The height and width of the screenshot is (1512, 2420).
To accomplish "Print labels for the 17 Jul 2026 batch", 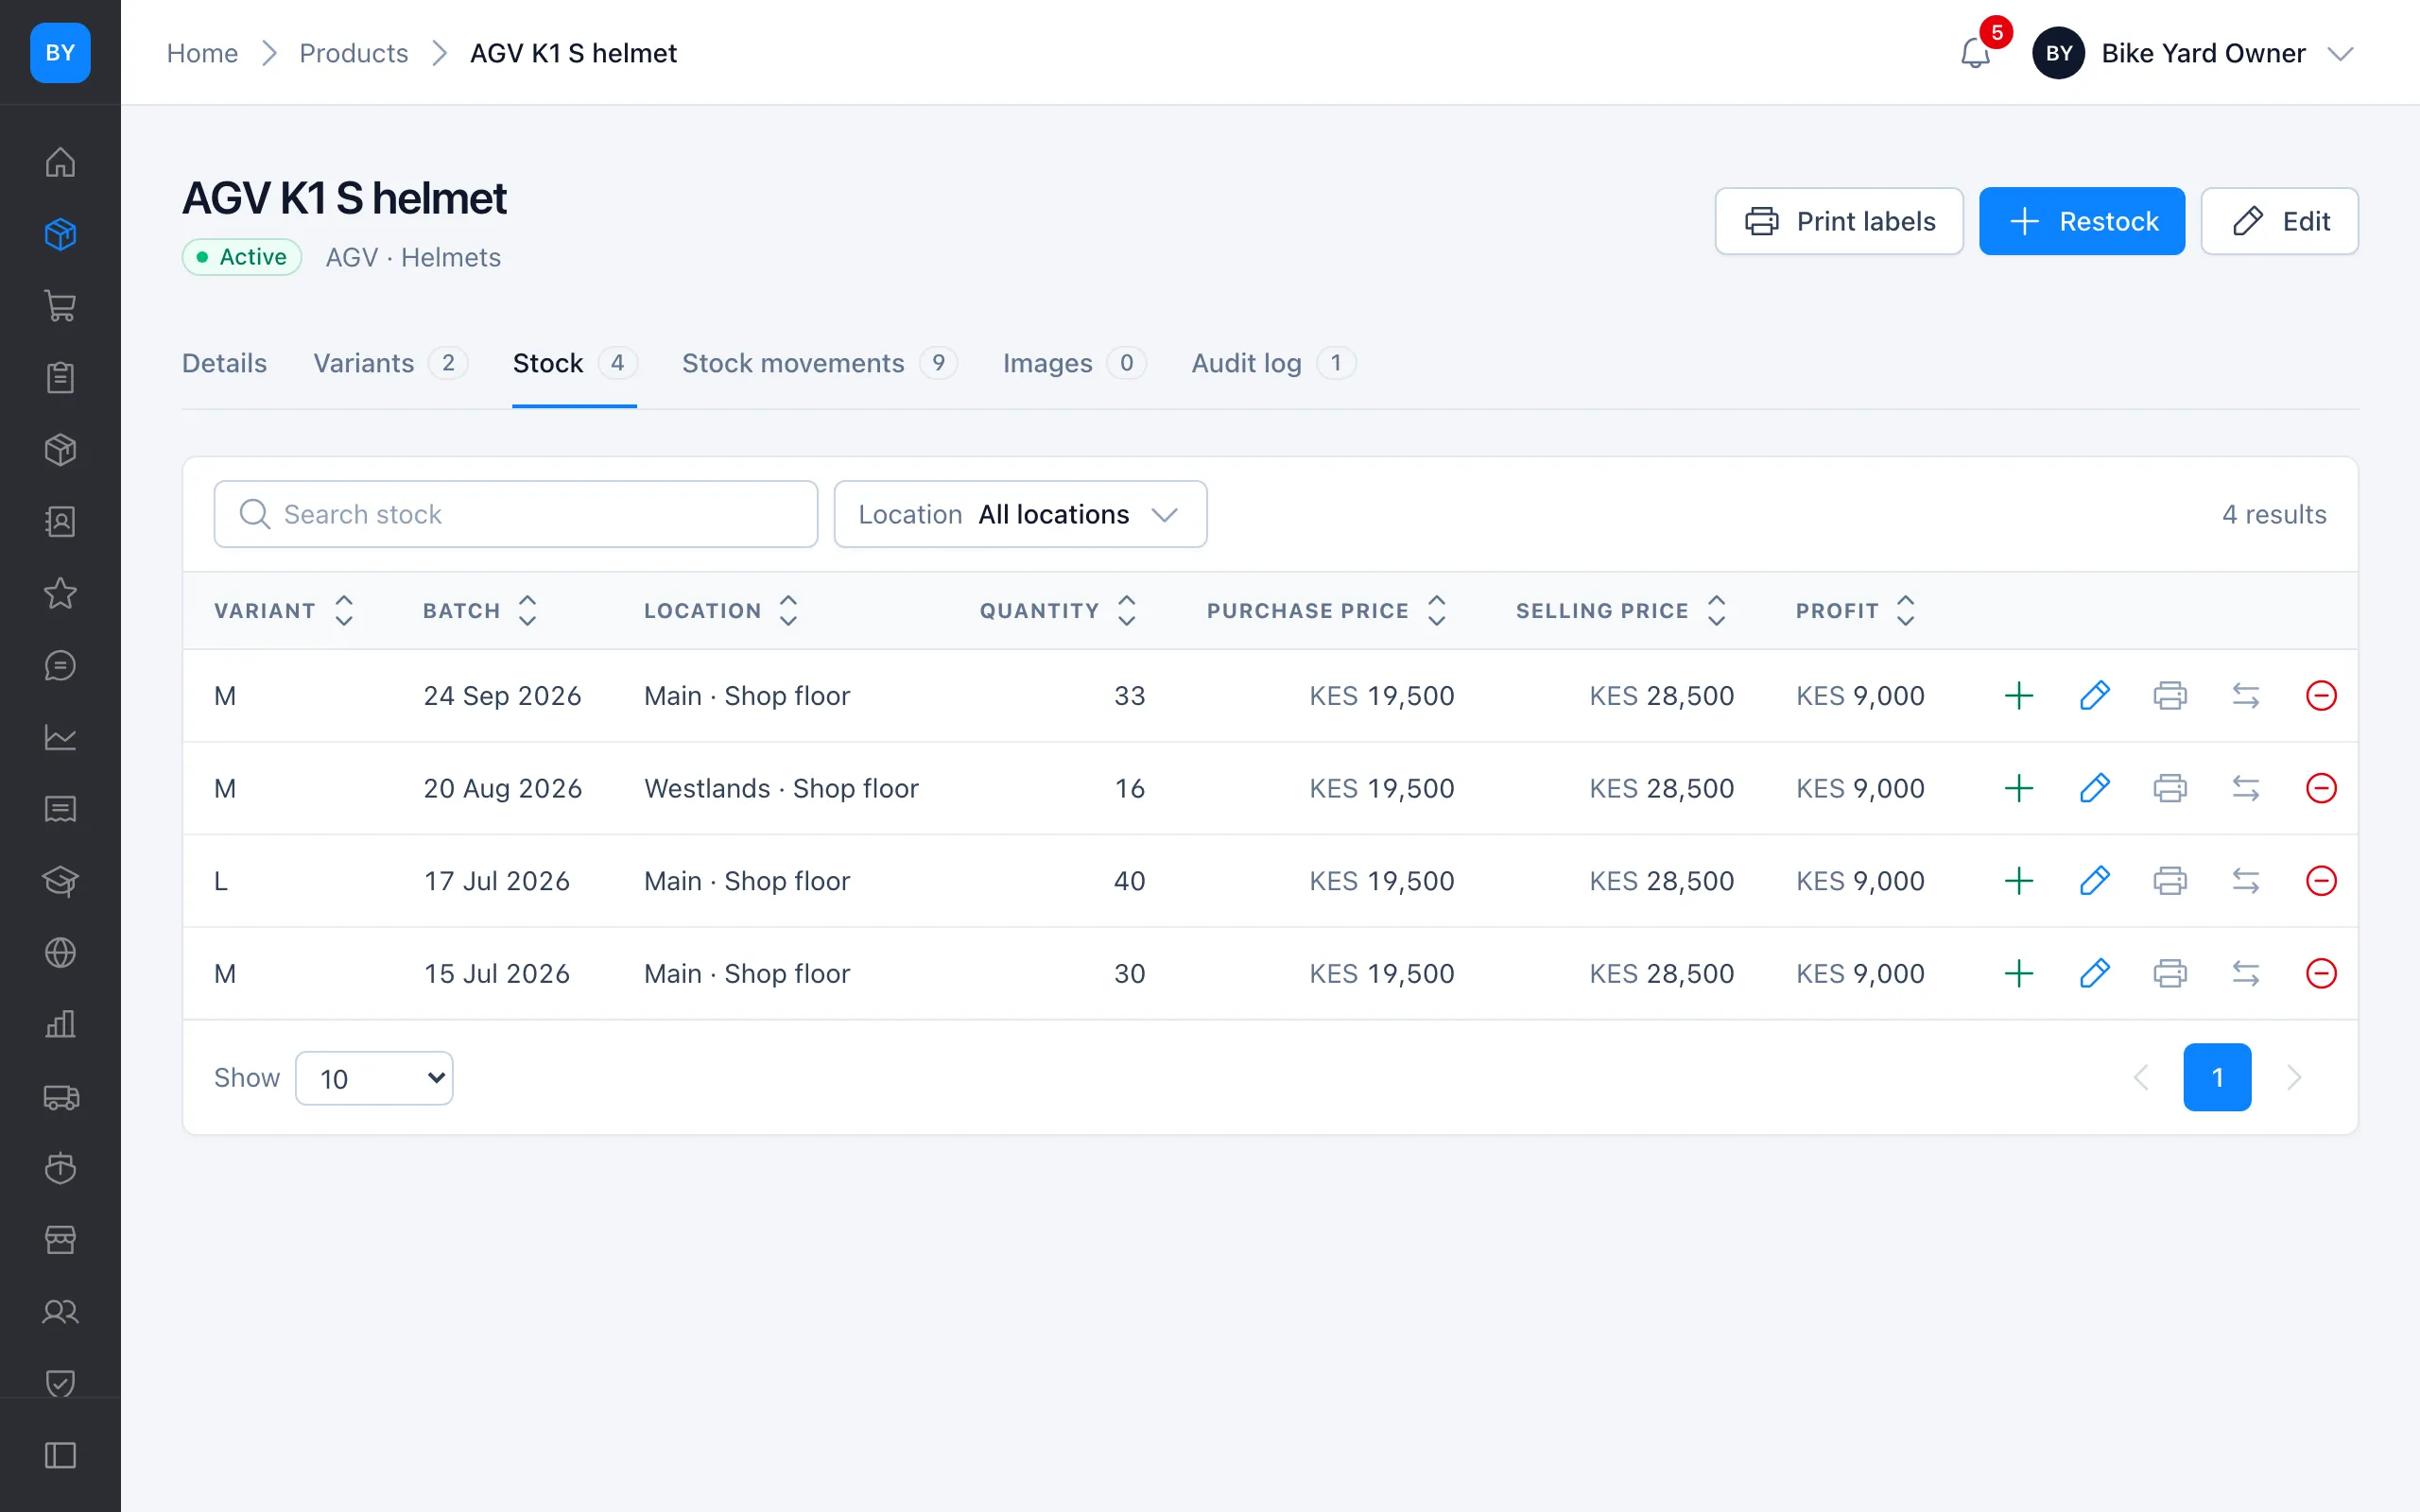I will click(2170, 881).
